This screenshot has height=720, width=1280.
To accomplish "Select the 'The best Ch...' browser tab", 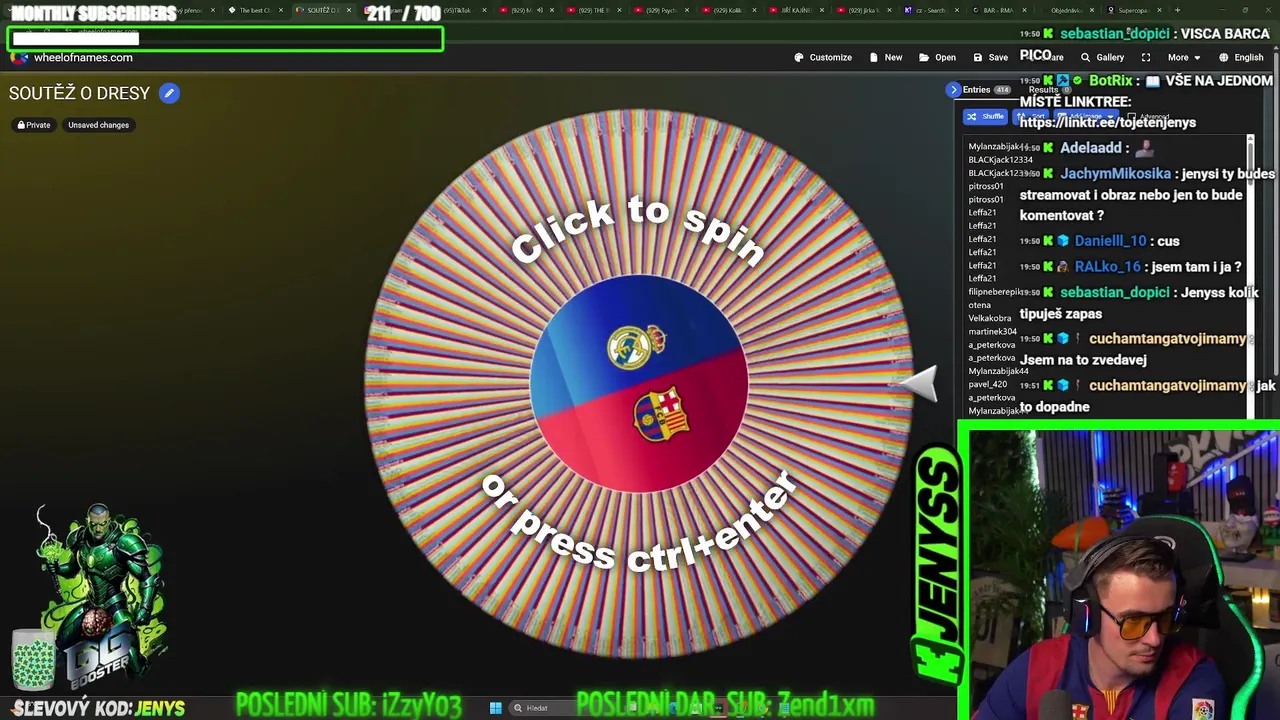I will point(255,10).
